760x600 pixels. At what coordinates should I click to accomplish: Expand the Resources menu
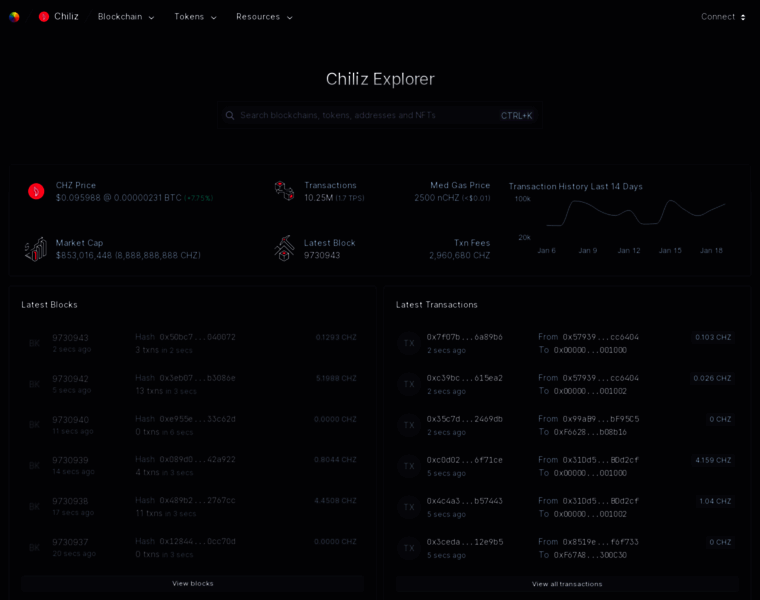pyautogui.click(x=264, y=17)
